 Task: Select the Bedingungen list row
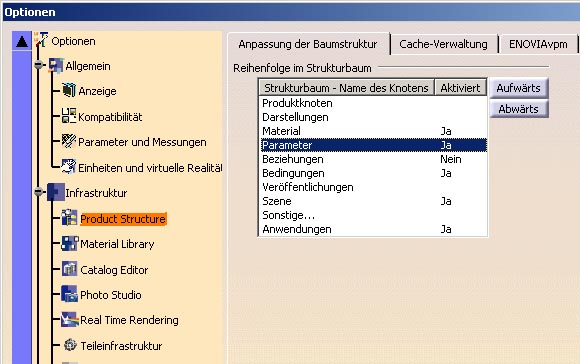pyautogui.click(x=373, y=173)
